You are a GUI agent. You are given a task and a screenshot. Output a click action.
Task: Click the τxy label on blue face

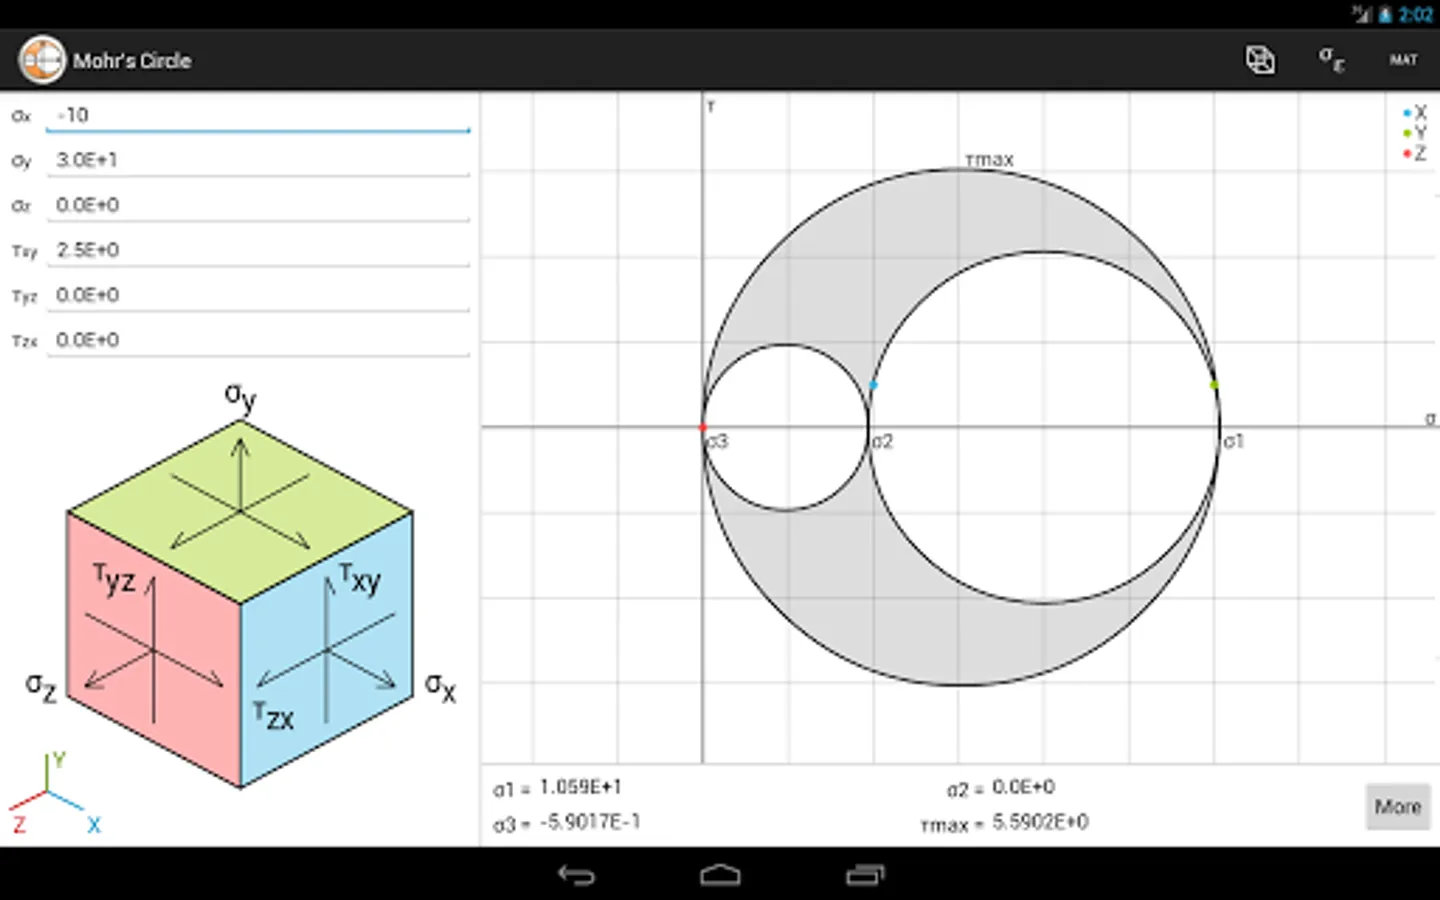click(x=360, y=578)
